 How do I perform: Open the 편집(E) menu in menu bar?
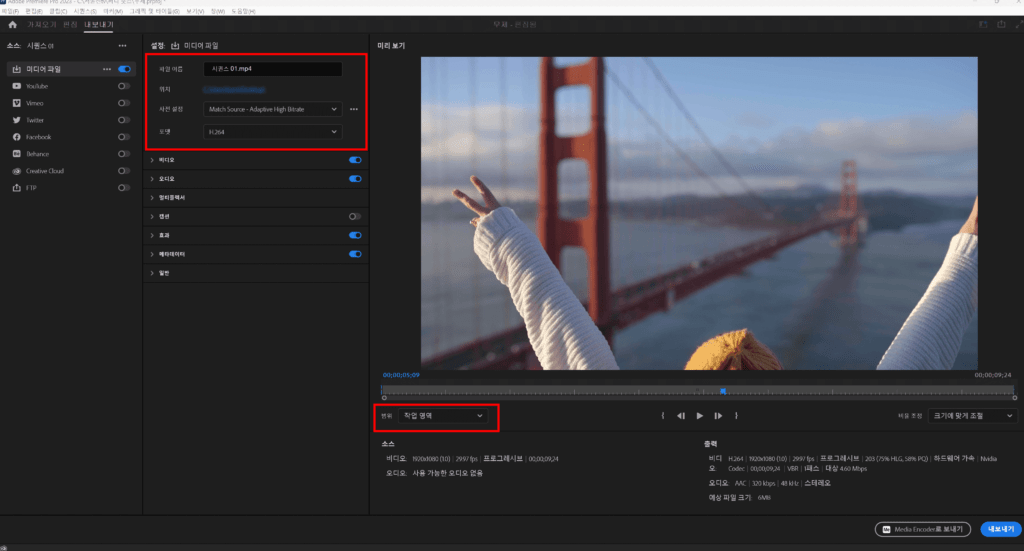[x=34, y=11]
